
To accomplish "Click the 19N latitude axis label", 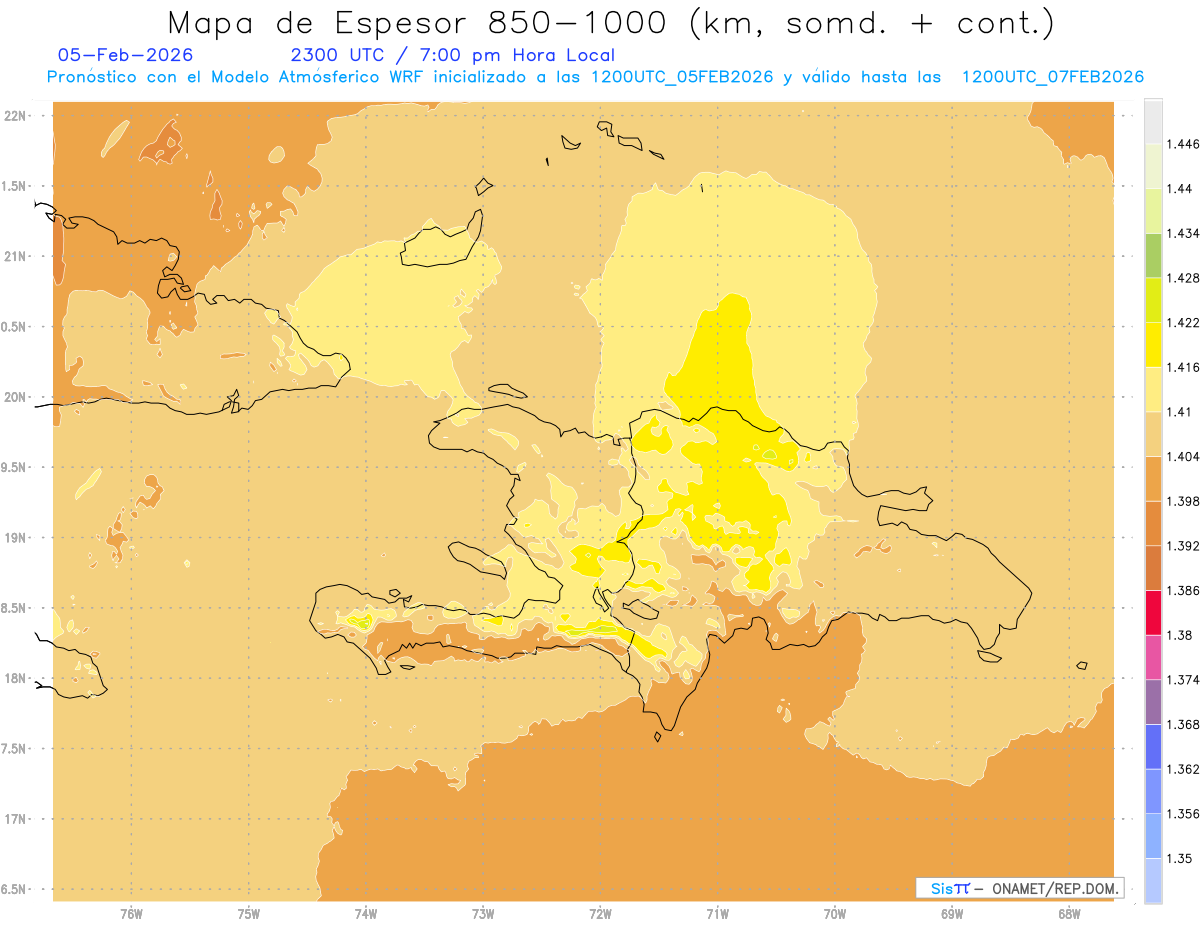I will pyautogui.click(x=17, y=538).
